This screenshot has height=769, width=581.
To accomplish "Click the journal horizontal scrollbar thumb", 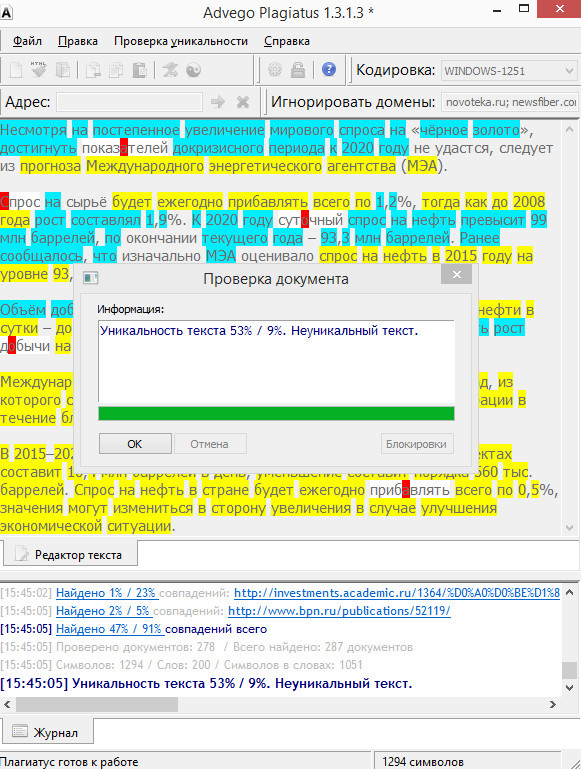I will coord(97,704).
